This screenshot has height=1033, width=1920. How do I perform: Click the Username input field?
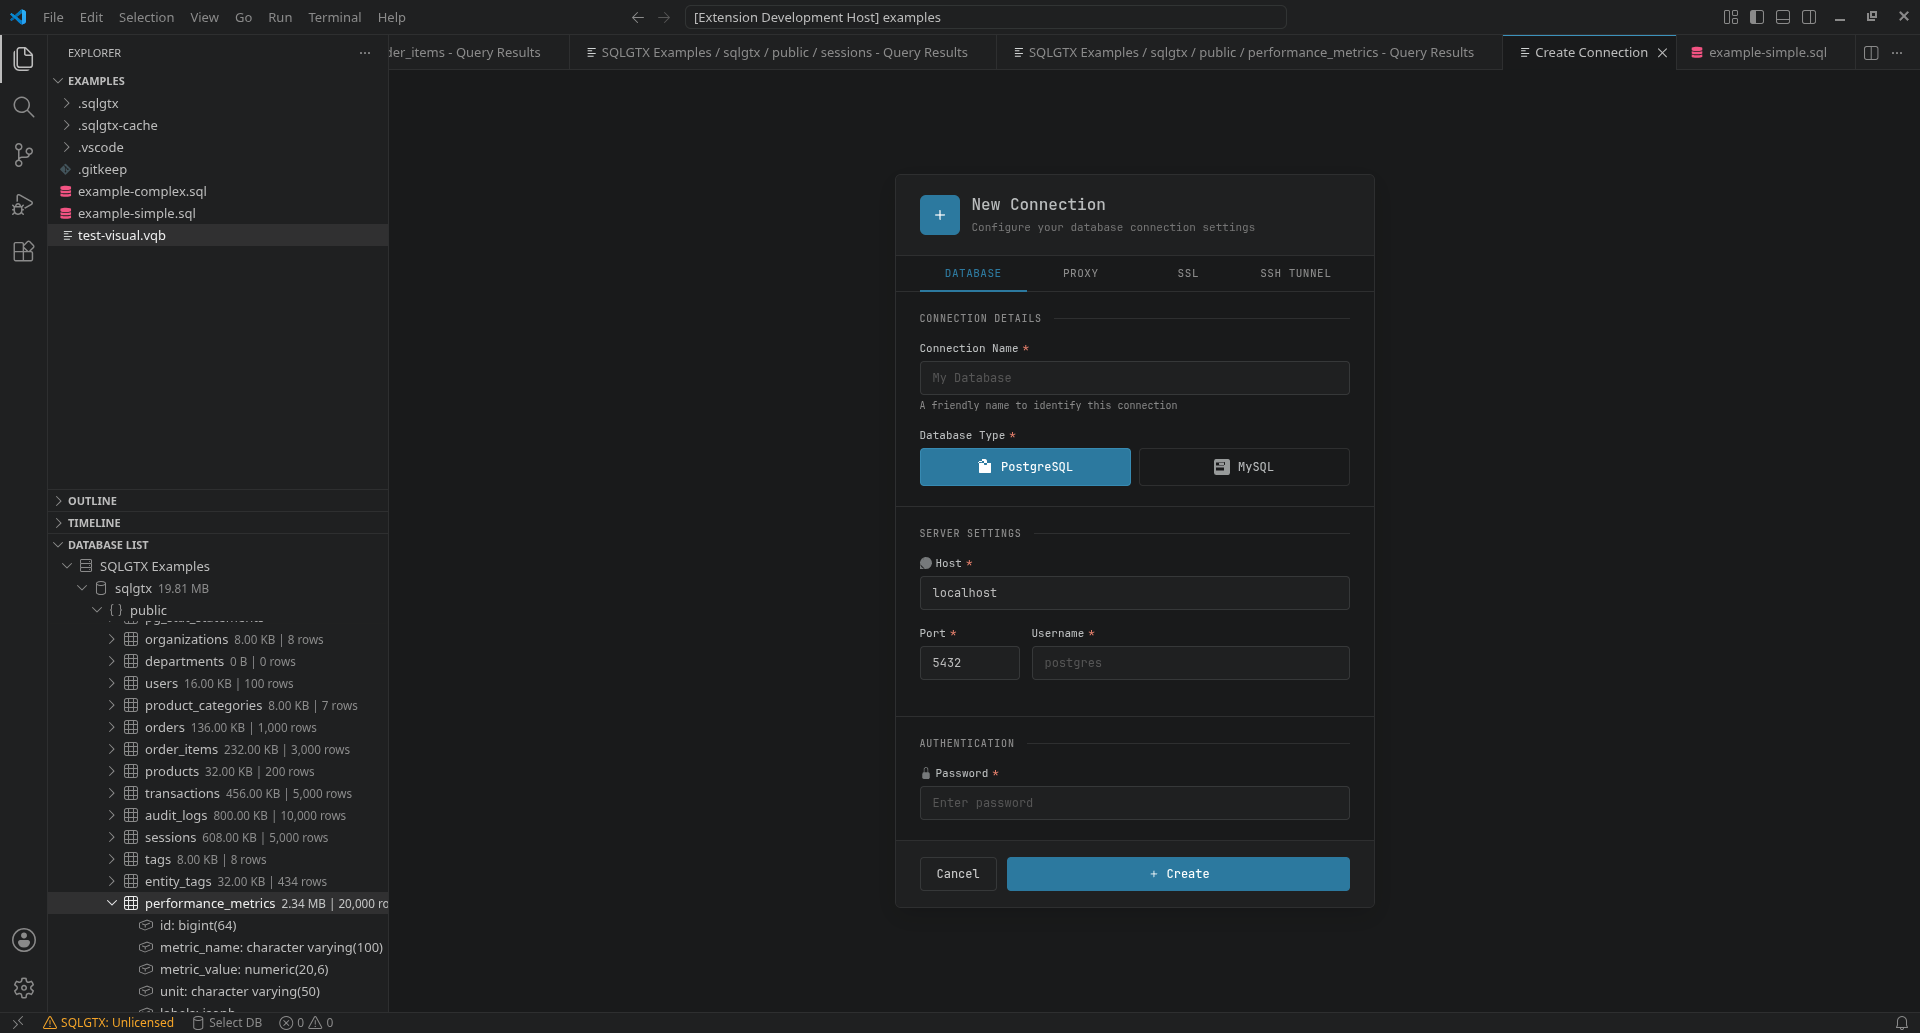(1190, 663)
